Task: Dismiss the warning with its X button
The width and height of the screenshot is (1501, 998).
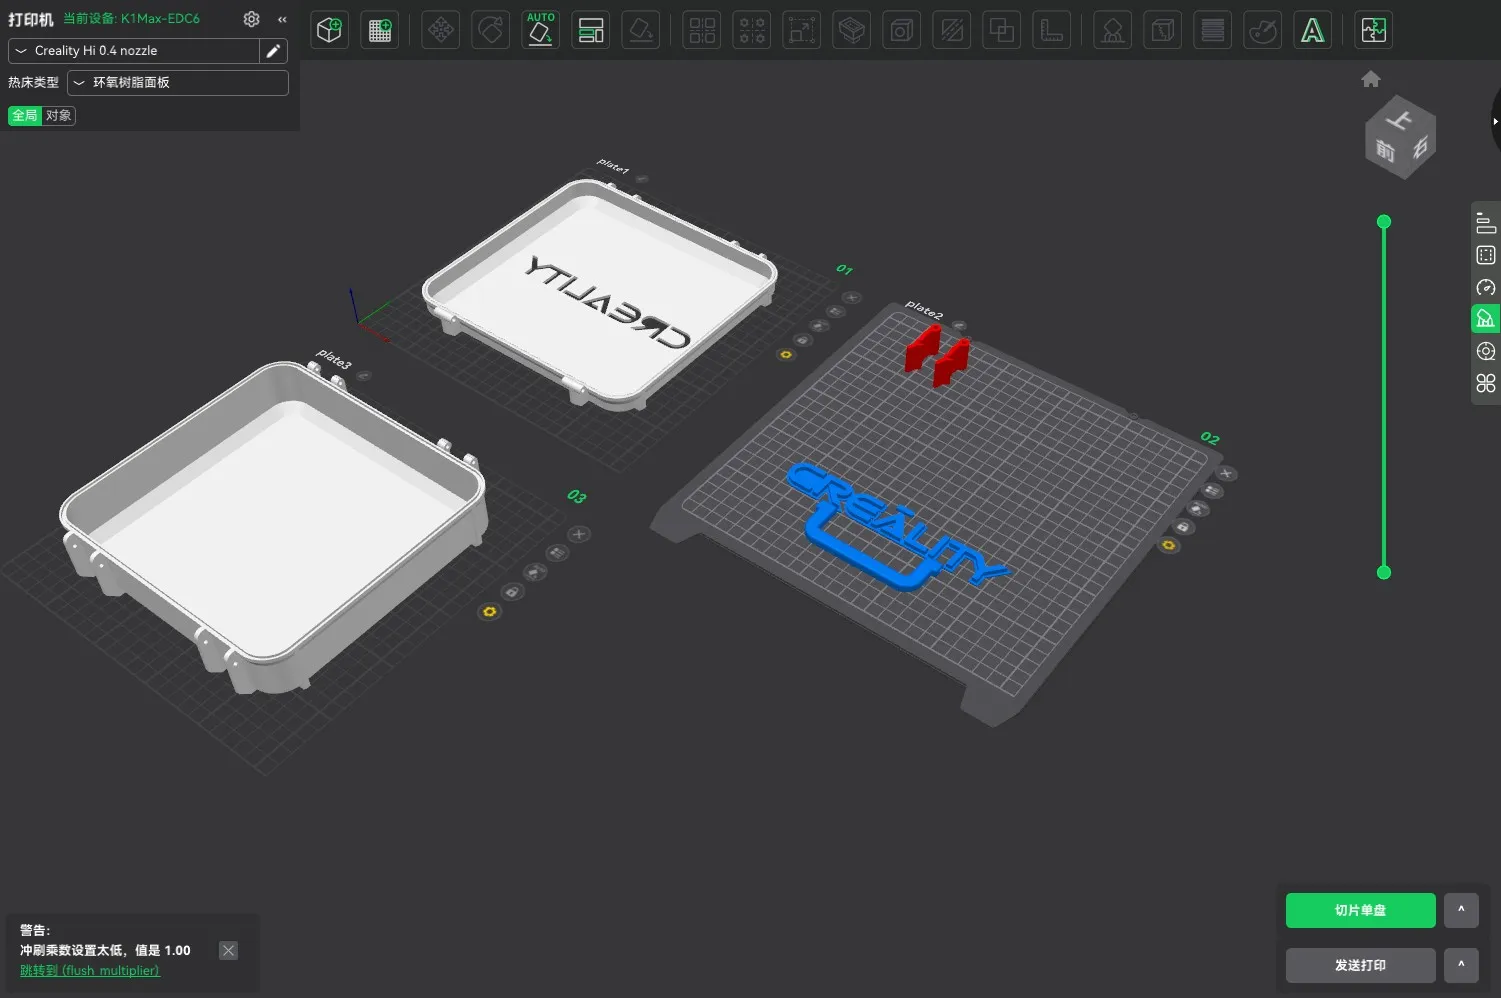Action: 228,951
